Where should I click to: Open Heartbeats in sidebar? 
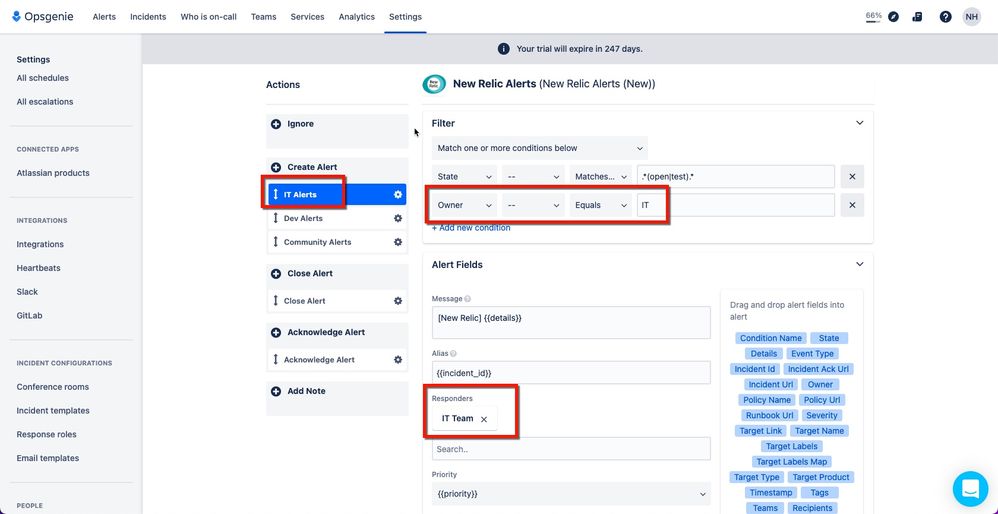39,268
